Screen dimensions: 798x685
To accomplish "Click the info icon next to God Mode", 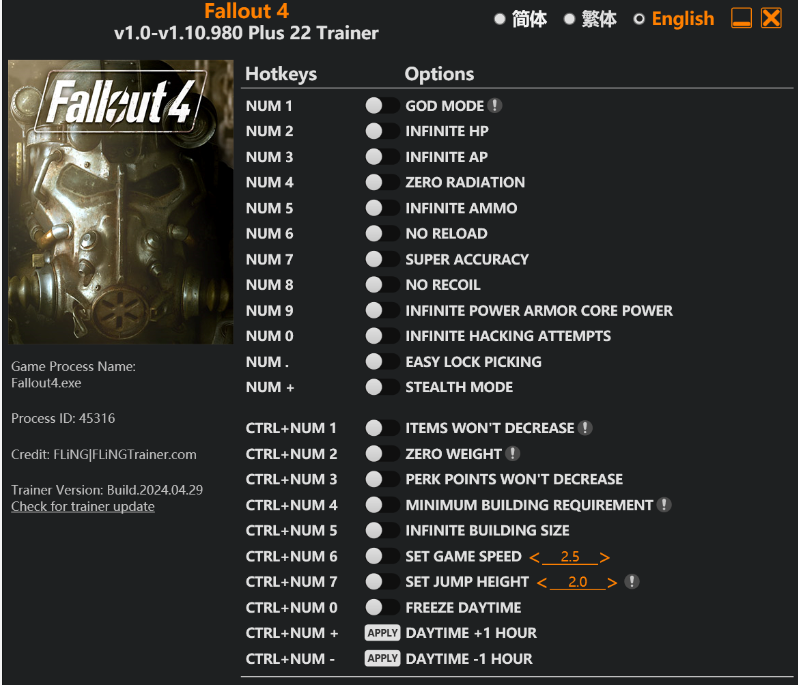I will click(494, 106).
